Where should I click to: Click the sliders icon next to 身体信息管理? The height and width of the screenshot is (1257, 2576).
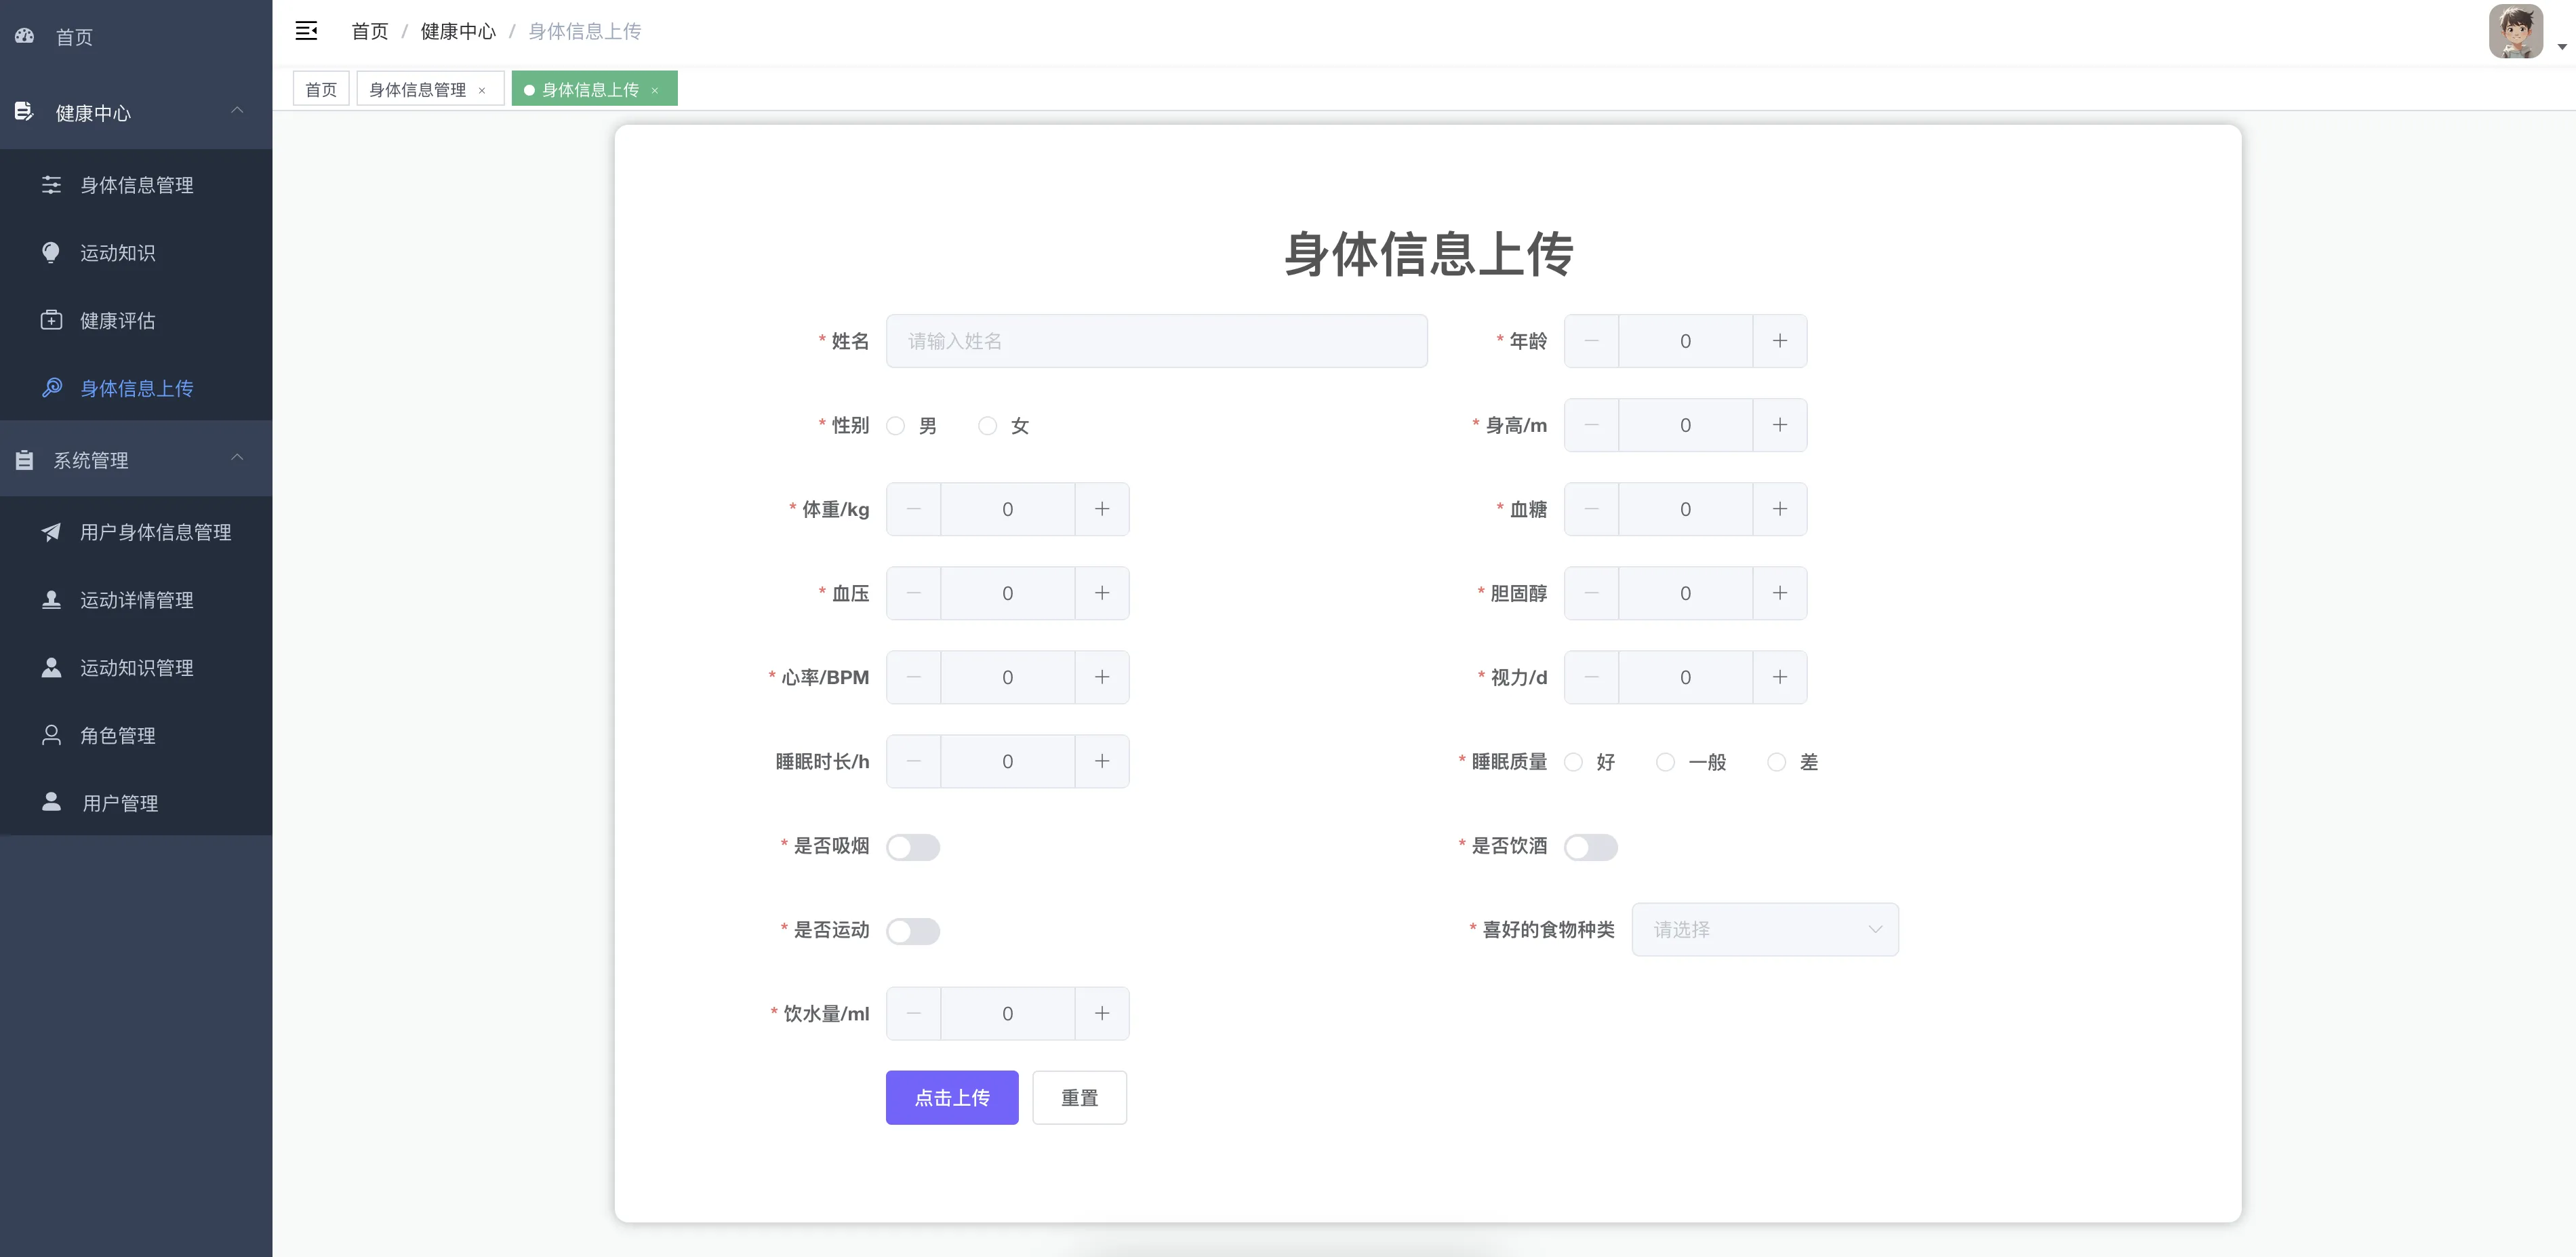pyautogui.click(x=51, y=185)
